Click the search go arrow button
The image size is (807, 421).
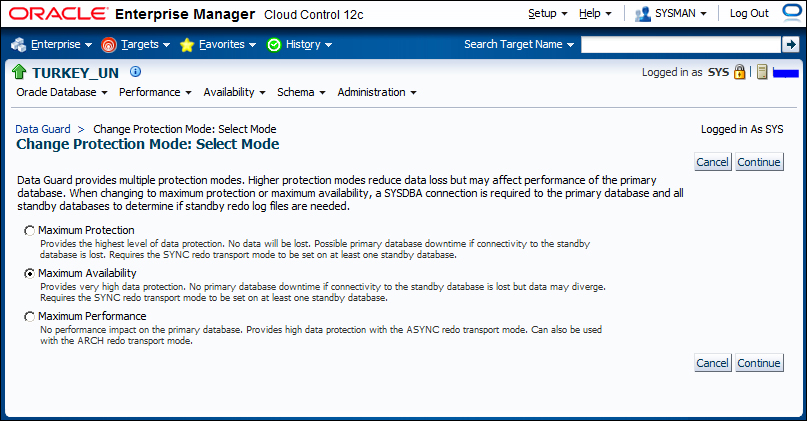click(x=791, y=44)
